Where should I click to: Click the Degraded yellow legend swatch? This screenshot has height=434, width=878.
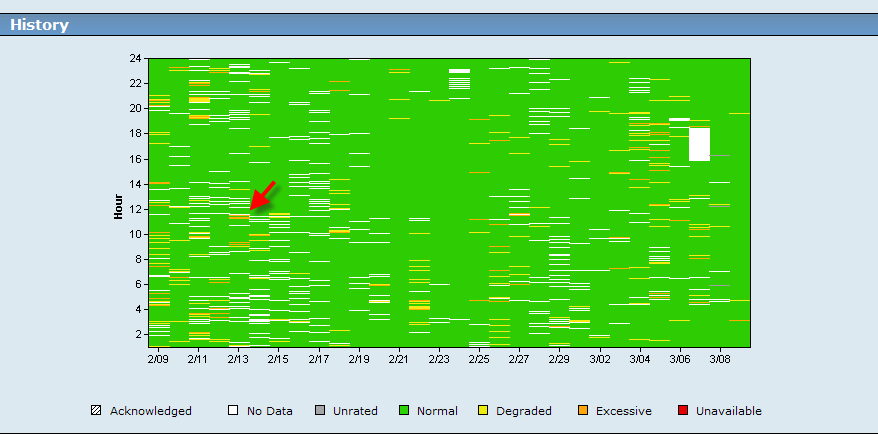point(483,410)
